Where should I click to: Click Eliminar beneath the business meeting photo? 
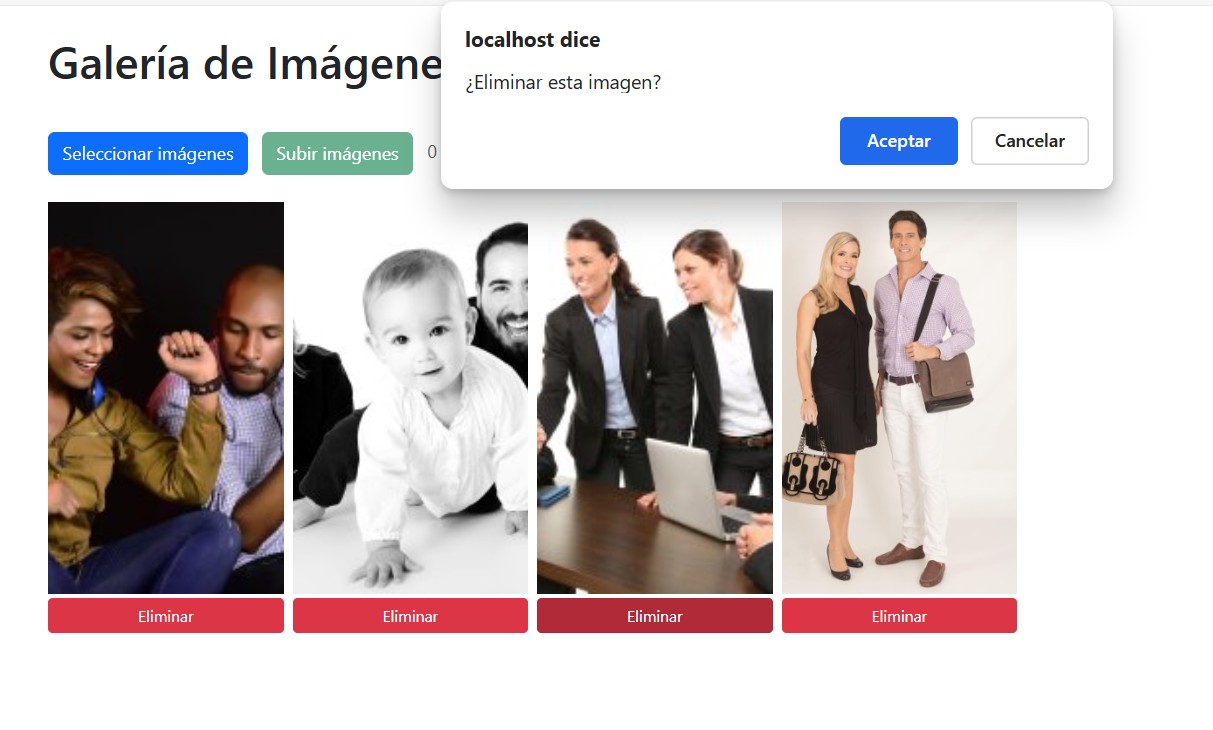(655, 616)
